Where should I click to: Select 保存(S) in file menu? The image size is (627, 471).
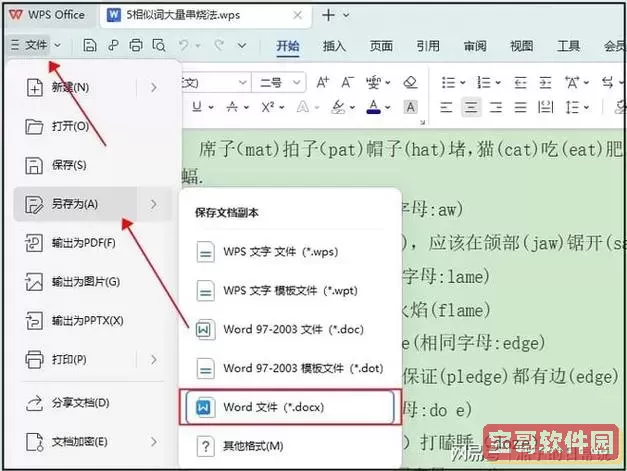[94, 165]
